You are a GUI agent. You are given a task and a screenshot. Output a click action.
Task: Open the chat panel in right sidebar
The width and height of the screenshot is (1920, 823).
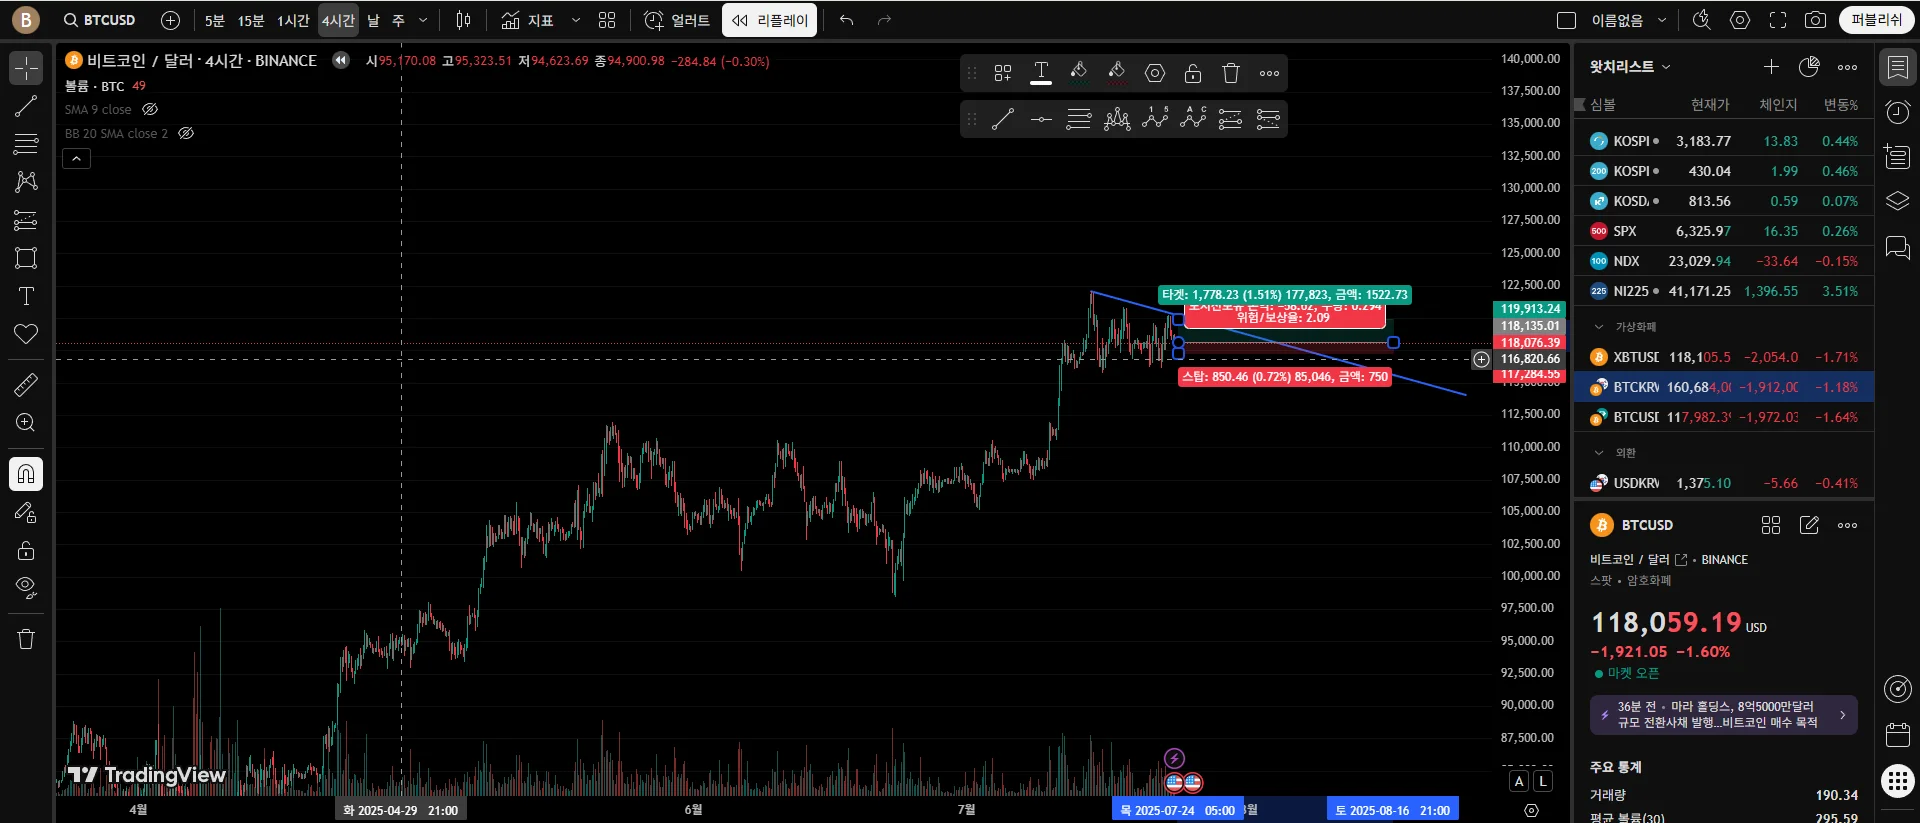1897,247
